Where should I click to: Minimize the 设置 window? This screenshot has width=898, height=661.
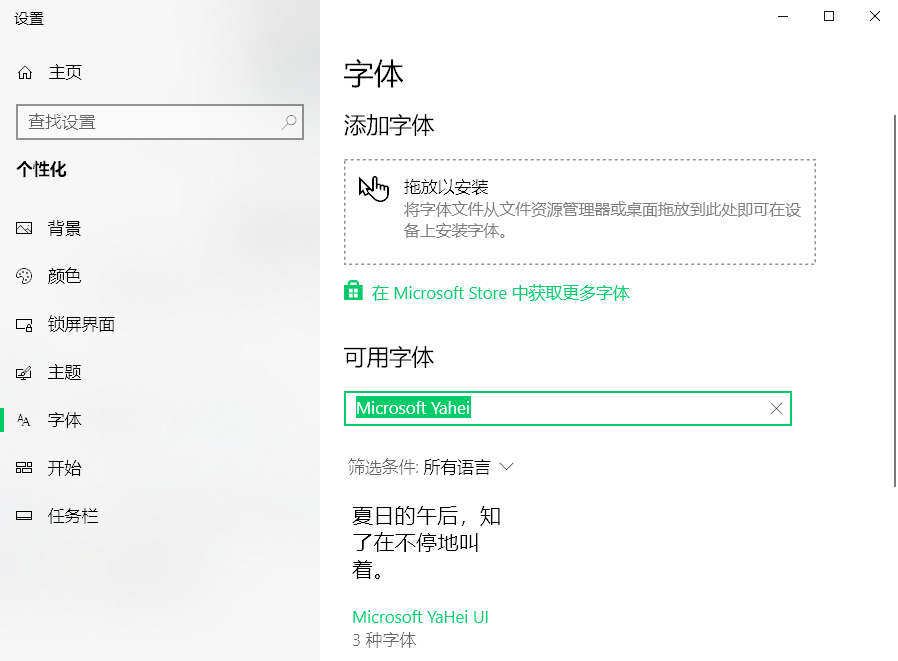[x=783, y=16]
